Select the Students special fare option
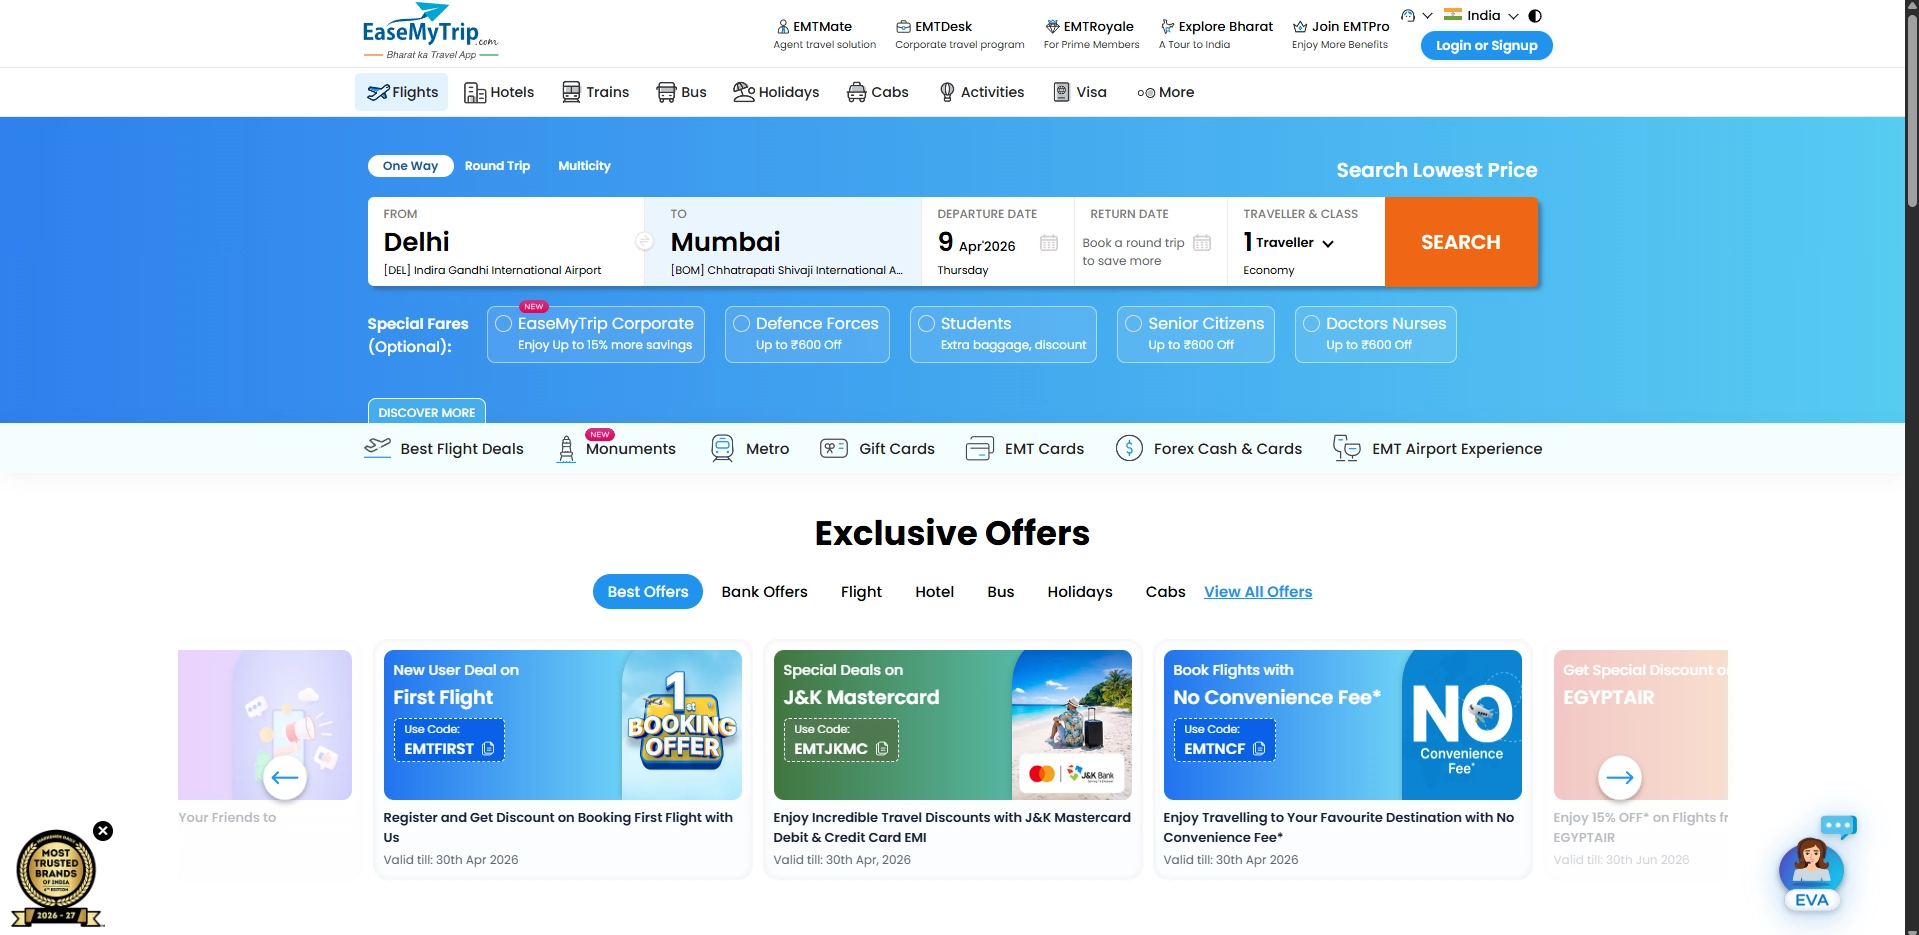The height and width of the screenshot is (935, 1919). (x=927, y=324)
